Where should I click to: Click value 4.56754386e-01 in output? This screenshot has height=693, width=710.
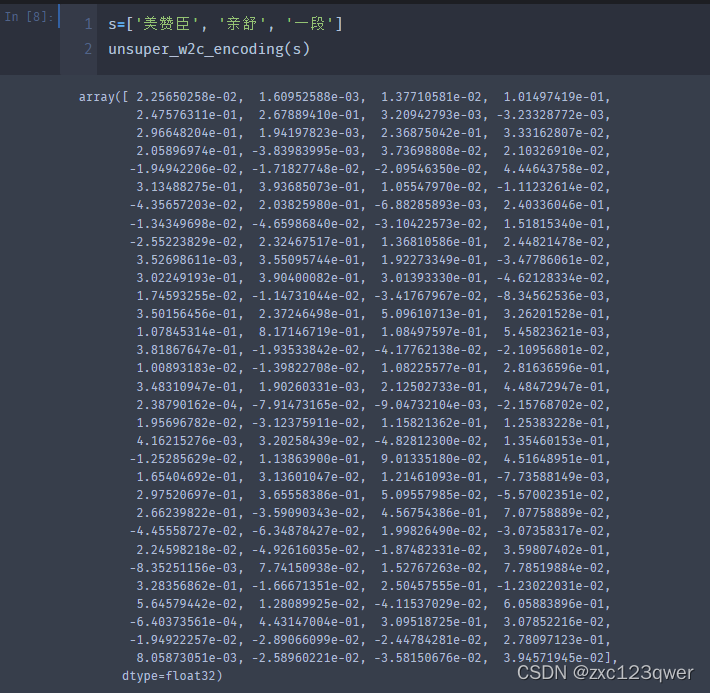pos(432,513)
